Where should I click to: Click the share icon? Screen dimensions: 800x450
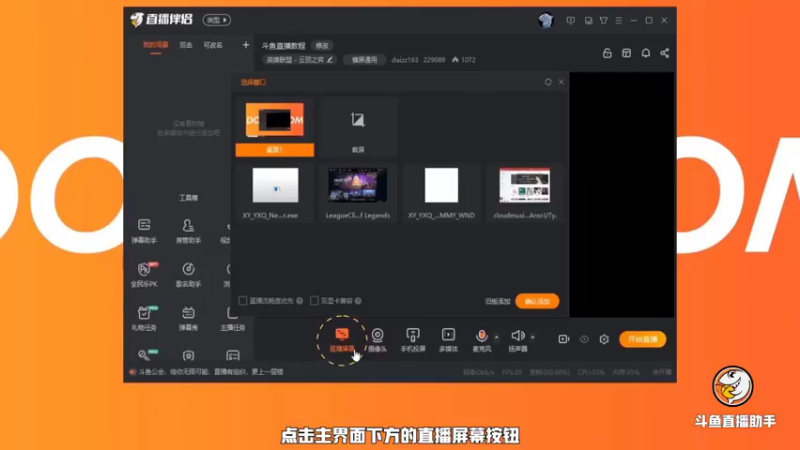pyautogui.click(x=665, y=53)
